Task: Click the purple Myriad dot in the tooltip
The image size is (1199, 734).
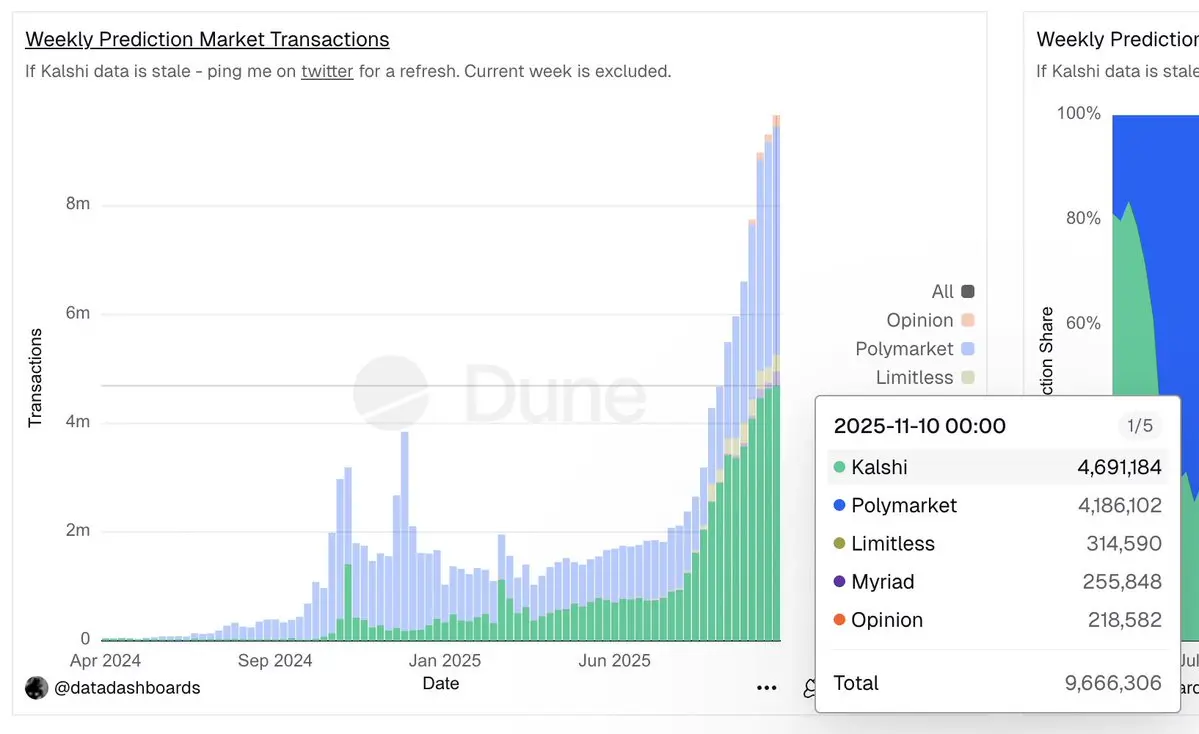Action: pos(839,582)
